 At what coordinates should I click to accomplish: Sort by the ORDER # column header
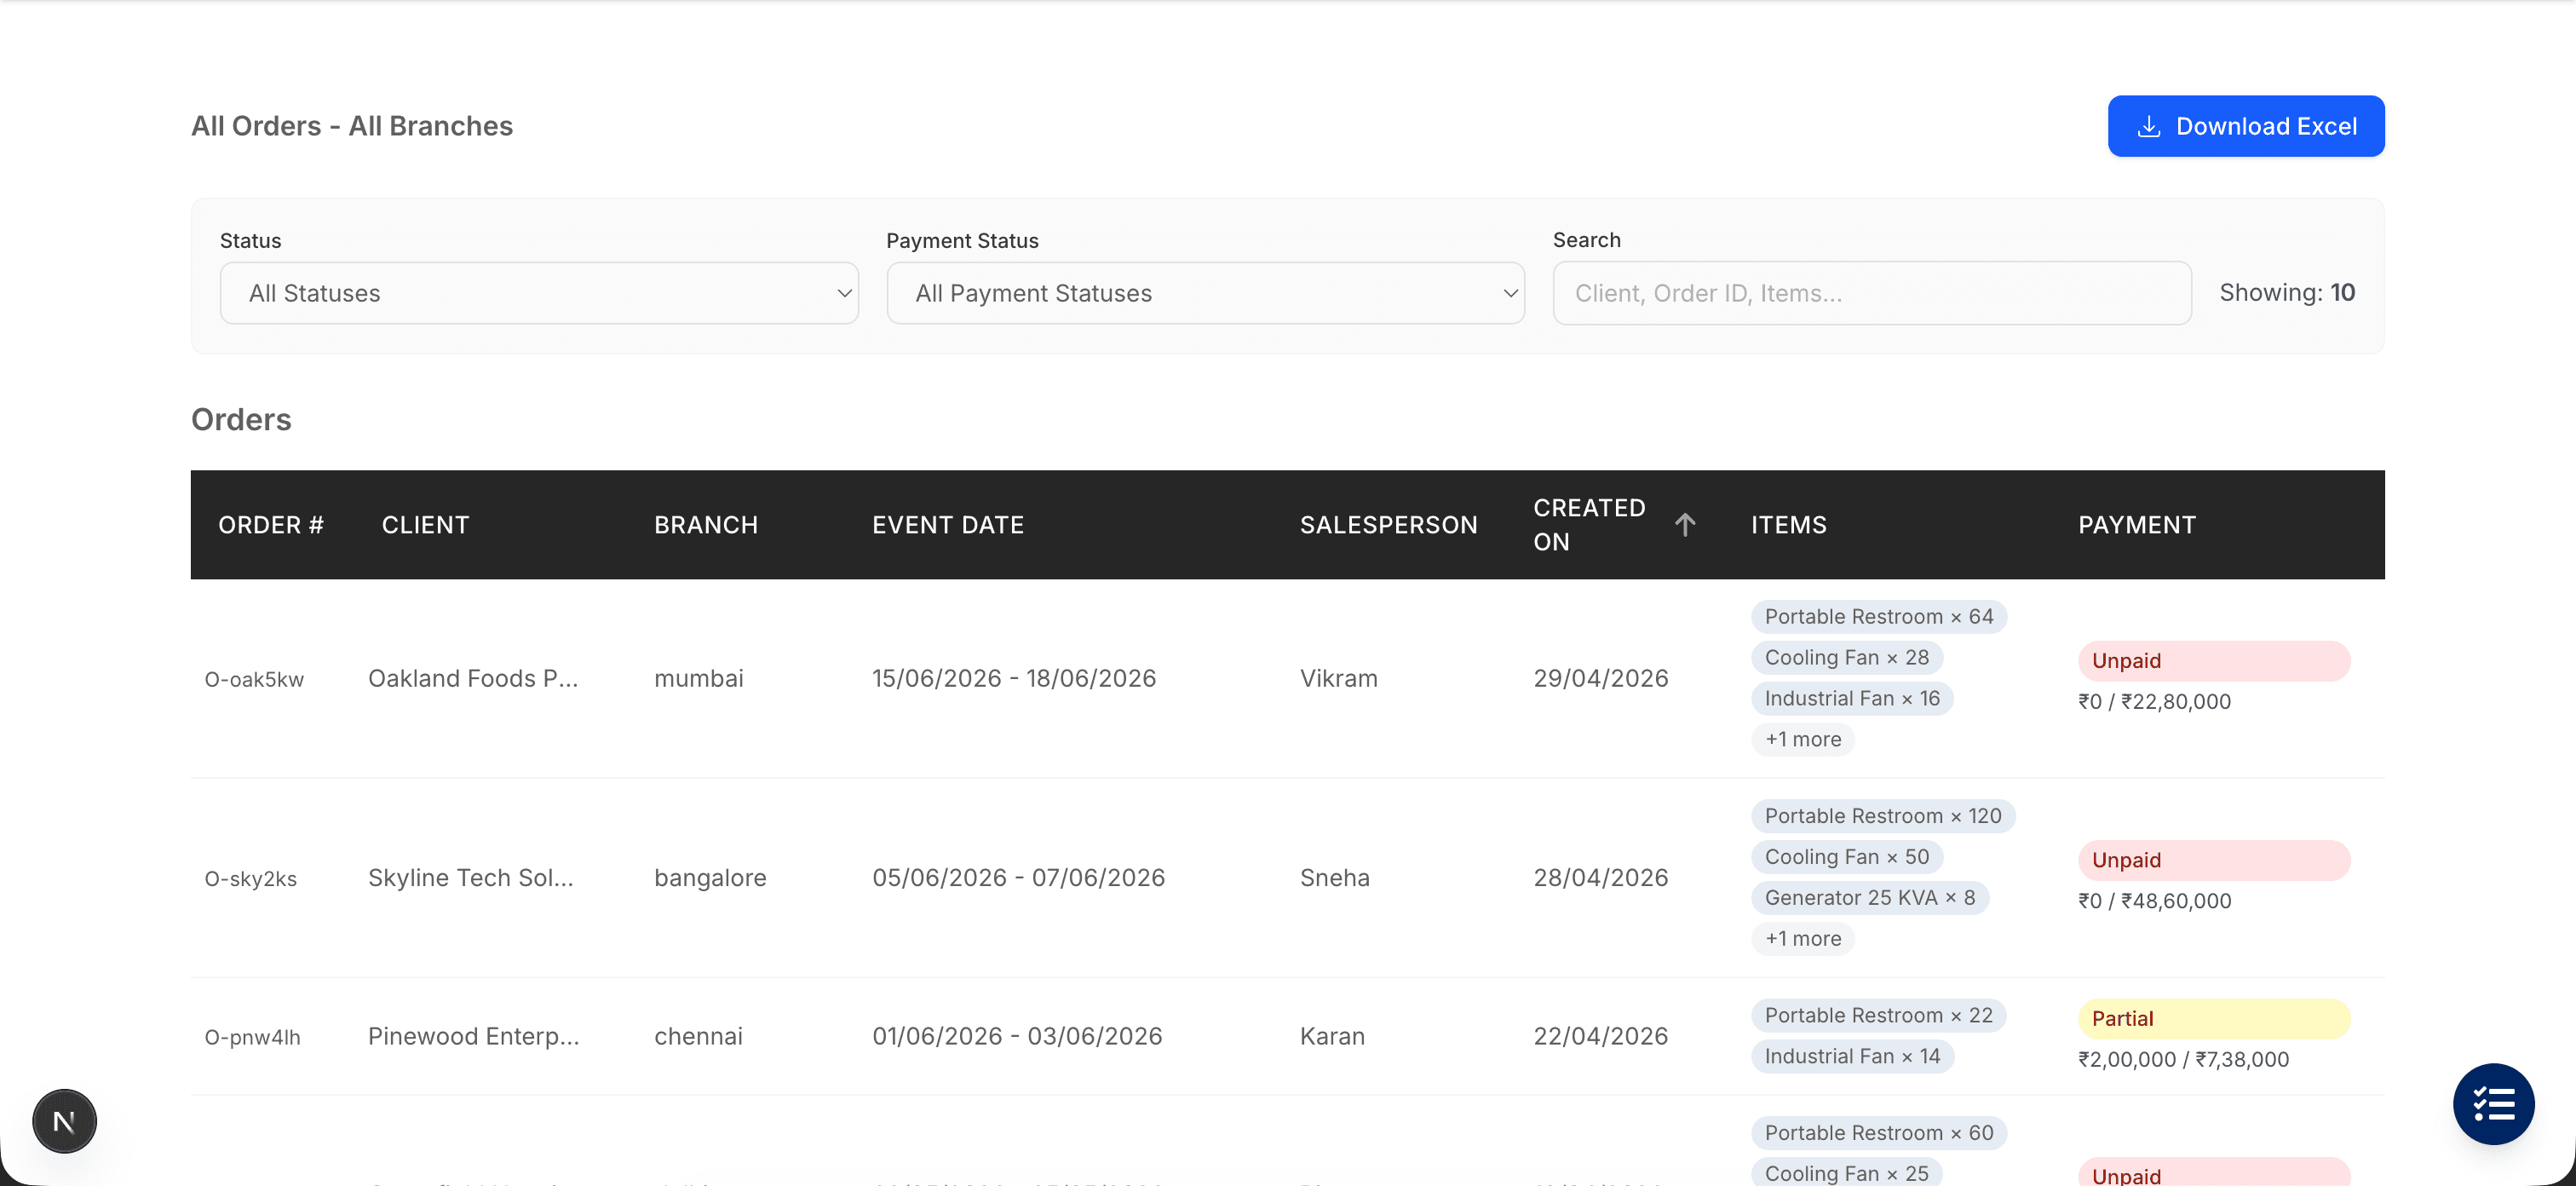pos(271,525)
